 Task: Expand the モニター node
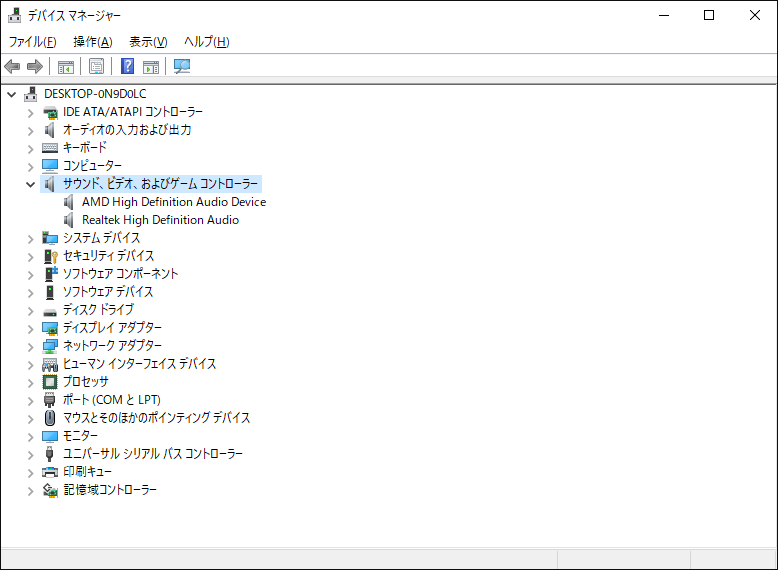[31, 437]
